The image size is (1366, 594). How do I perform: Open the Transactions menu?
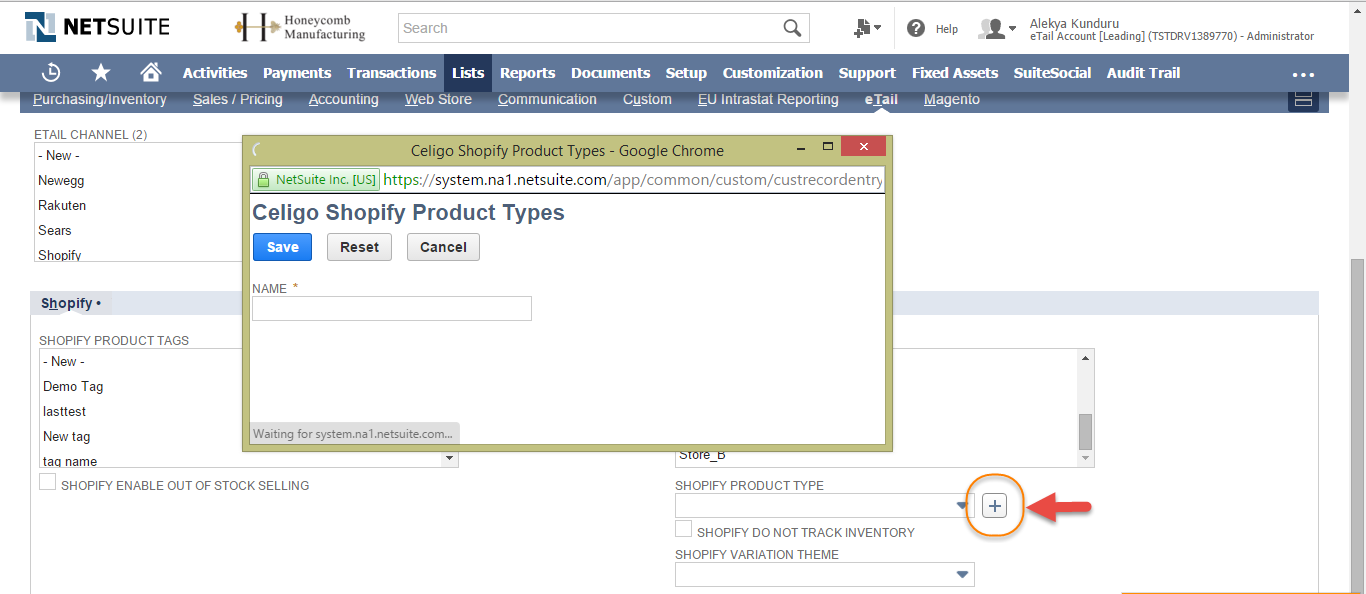pyautogui.click(x=392, y=73)
